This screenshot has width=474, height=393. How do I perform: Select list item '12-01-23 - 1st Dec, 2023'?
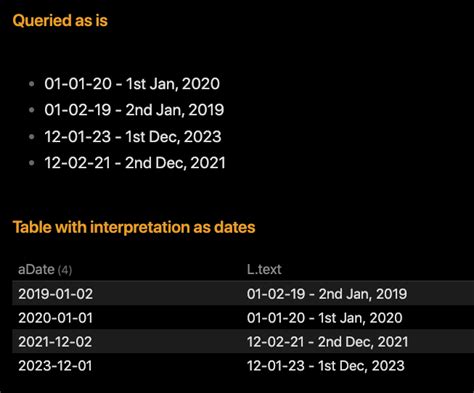[x=133, y=136]
